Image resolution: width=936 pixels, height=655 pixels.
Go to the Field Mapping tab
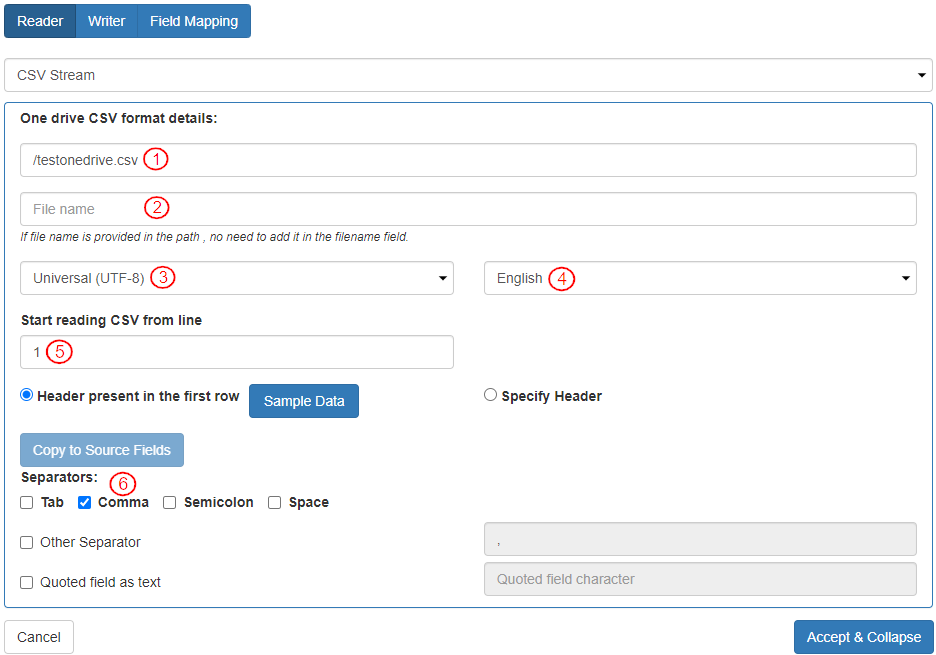(x=194, y=21)
